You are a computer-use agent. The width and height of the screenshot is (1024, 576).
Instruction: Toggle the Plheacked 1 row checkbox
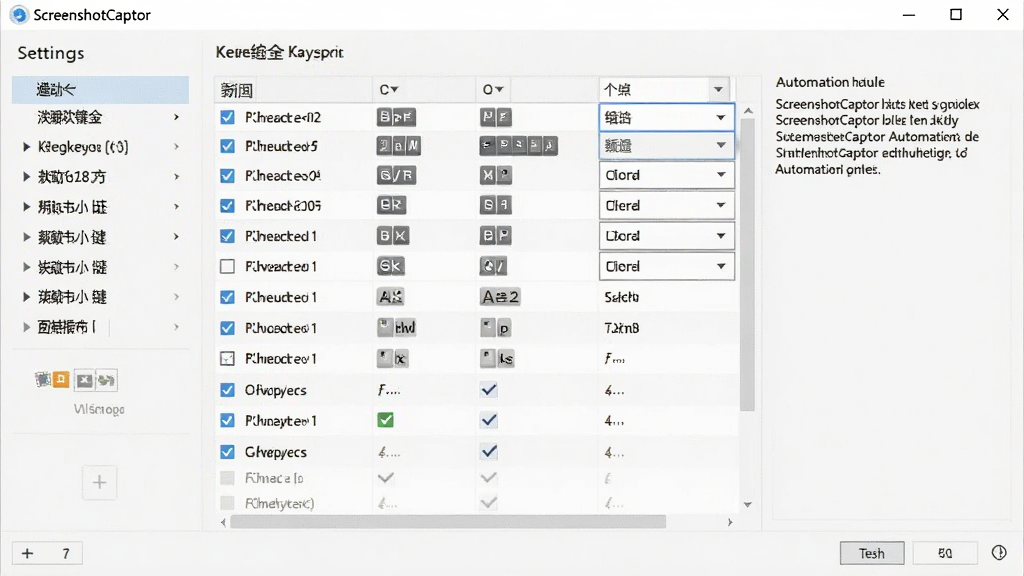227,236
